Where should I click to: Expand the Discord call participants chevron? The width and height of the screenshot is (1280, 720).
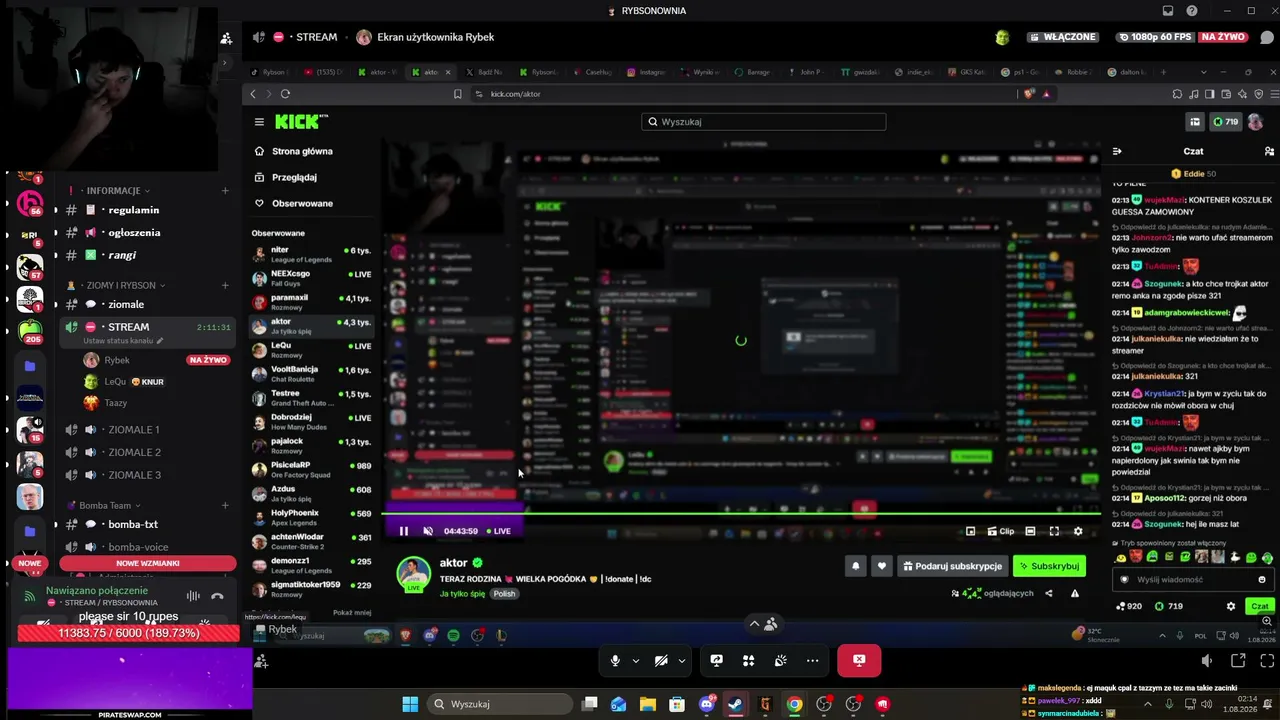(754, 623)
